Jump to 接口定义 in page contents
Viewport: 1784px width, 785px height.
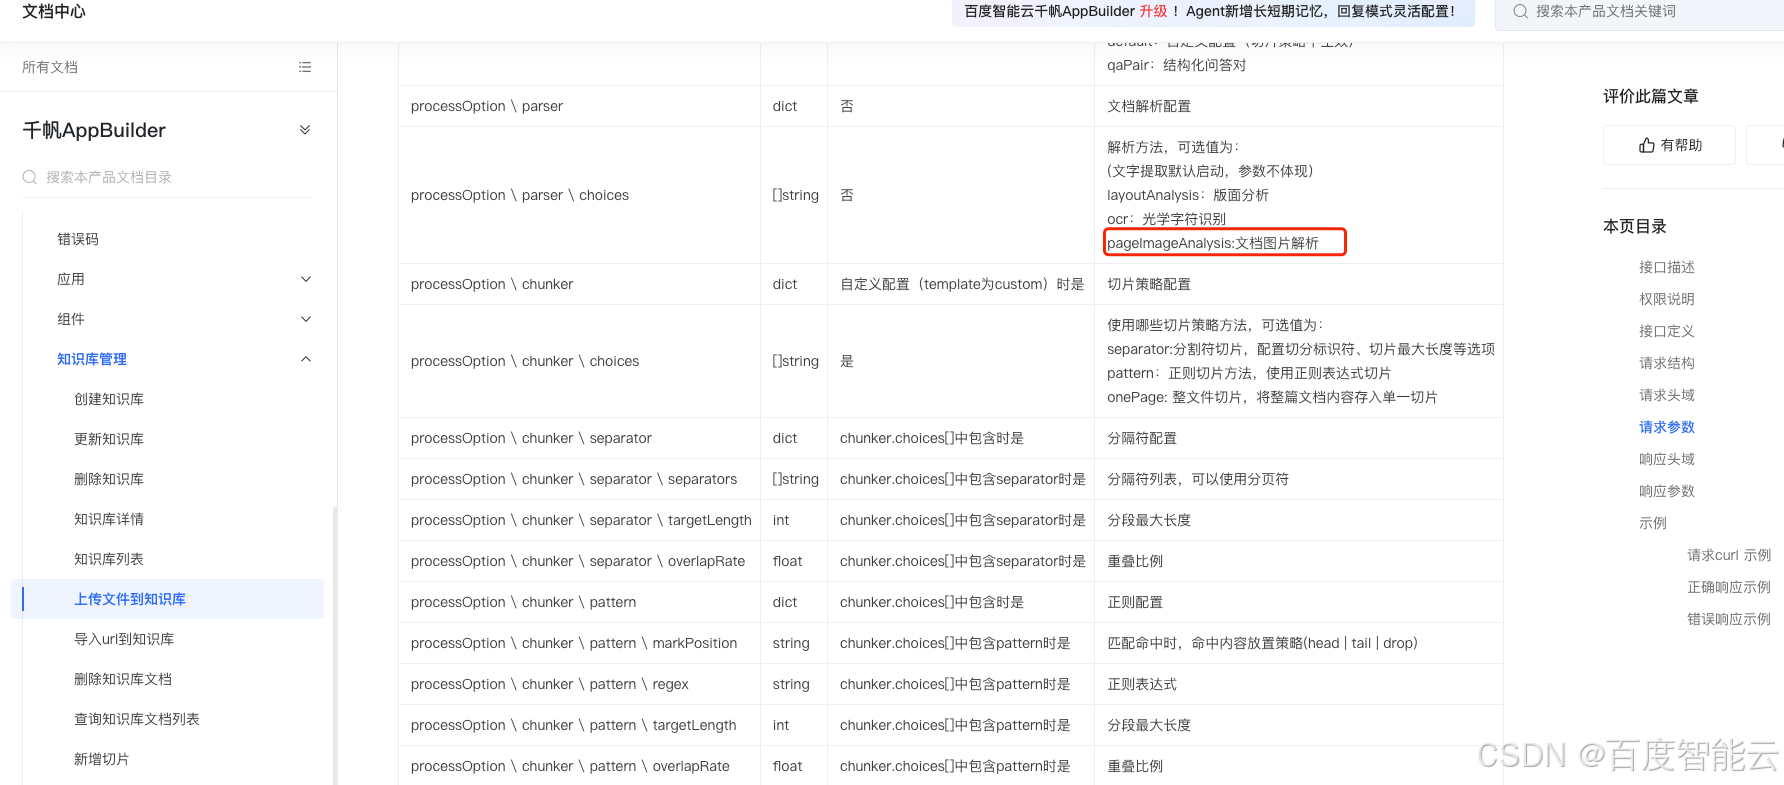coord(1667,331)
